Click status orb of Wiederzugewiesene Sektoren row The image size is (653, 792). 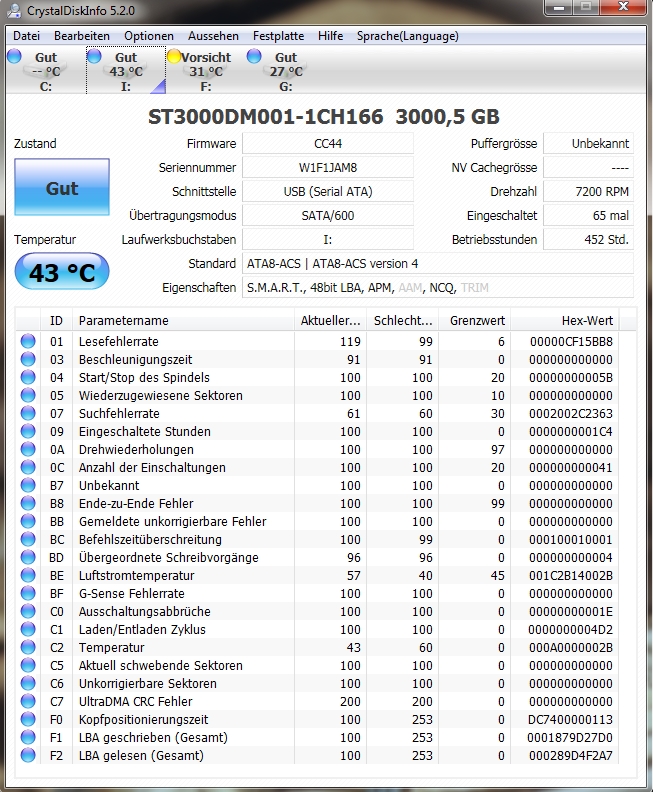(x=28, y=395)
